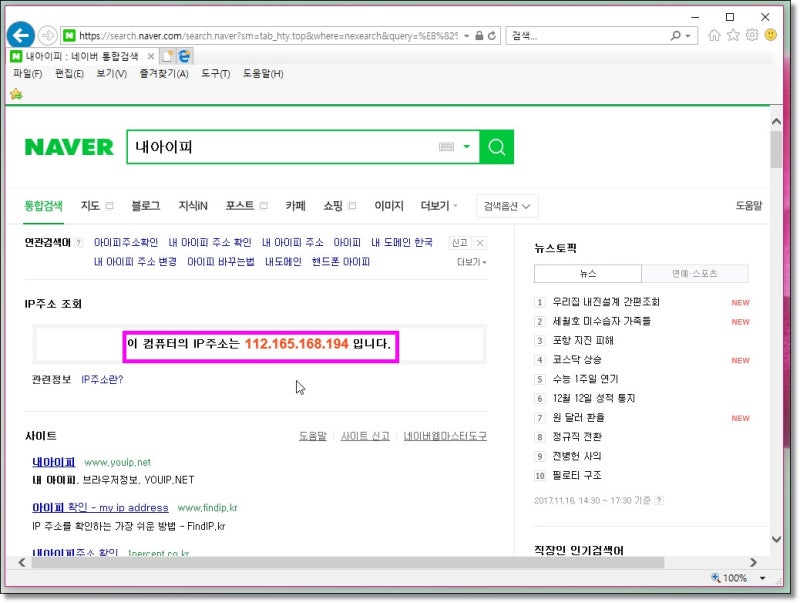The height and width of the screenshot is (603, 800).
Task: Expand the address bar URL dropdown
Action: (466, 36)
